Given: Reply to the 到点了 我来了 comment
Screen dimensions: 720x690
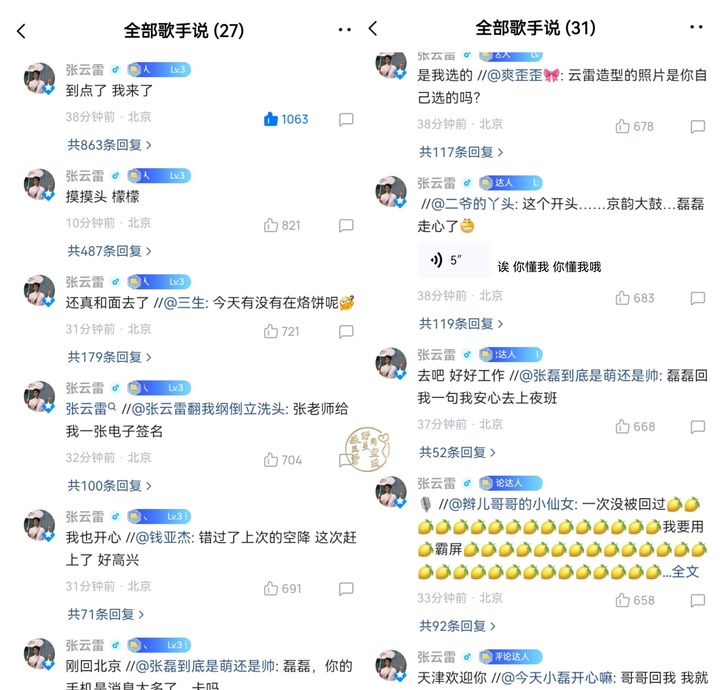Looking at the screenshot, I should pyautogui.click(x=346, y=119).
